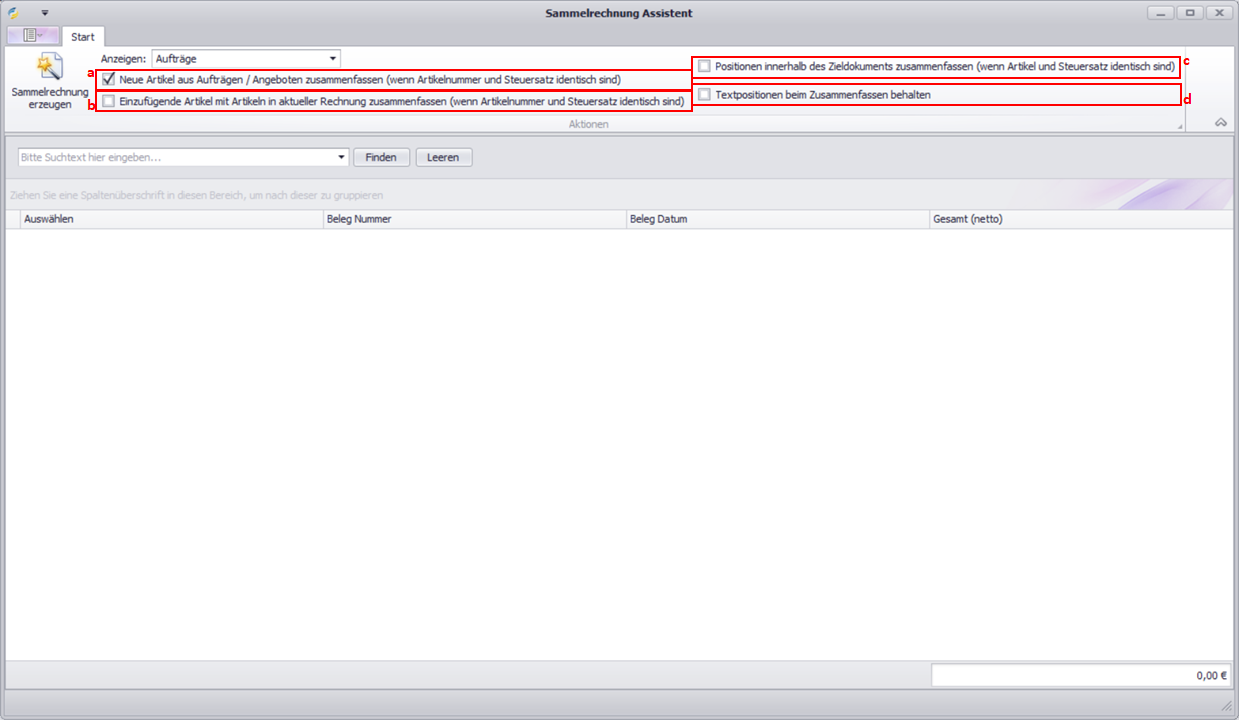
Task: Expand the search text history dropdown arrow
Action: point(342,157)
